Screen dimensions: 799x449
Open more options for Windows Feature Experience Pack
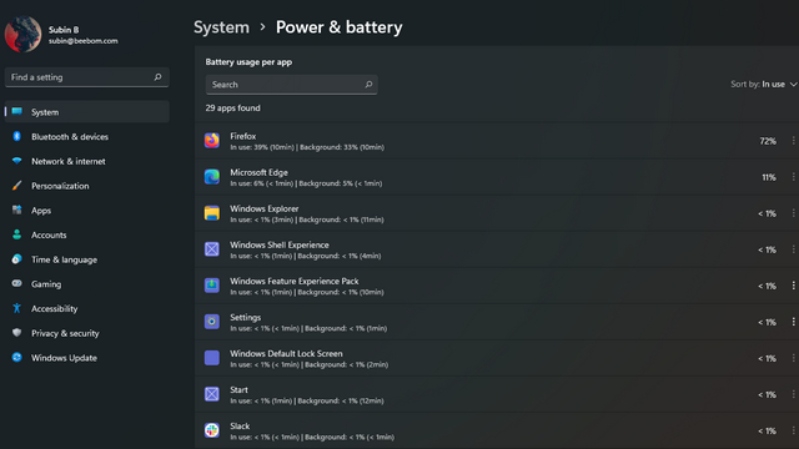tap(793, 285)
